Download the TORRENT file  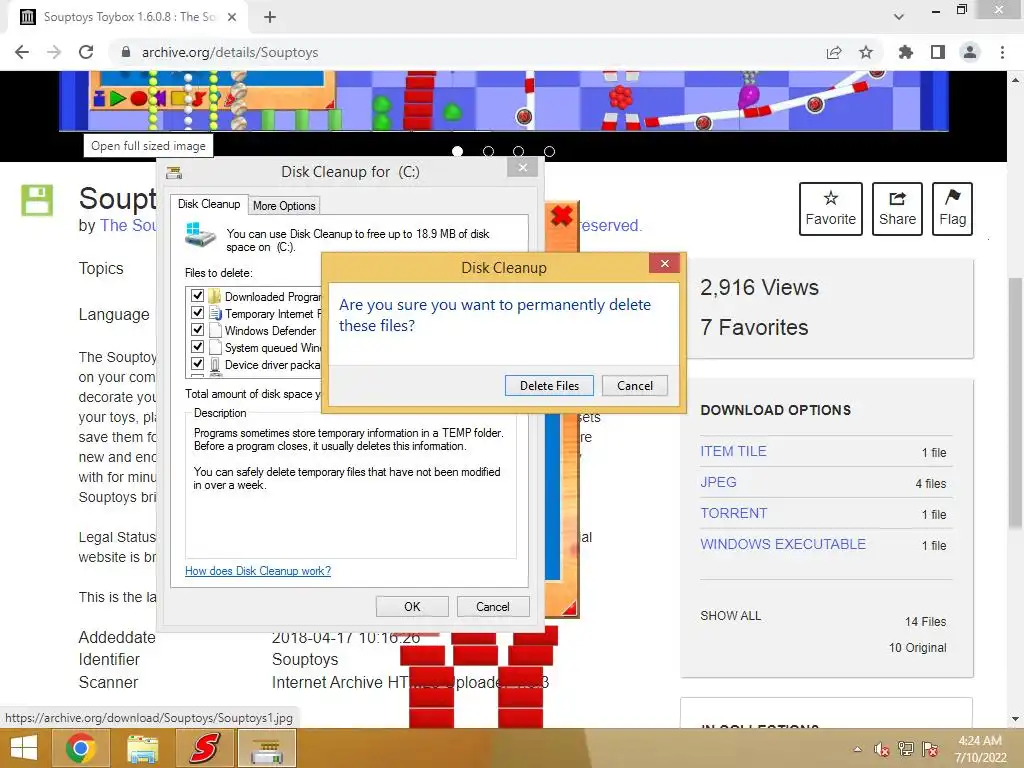[733, 513]
